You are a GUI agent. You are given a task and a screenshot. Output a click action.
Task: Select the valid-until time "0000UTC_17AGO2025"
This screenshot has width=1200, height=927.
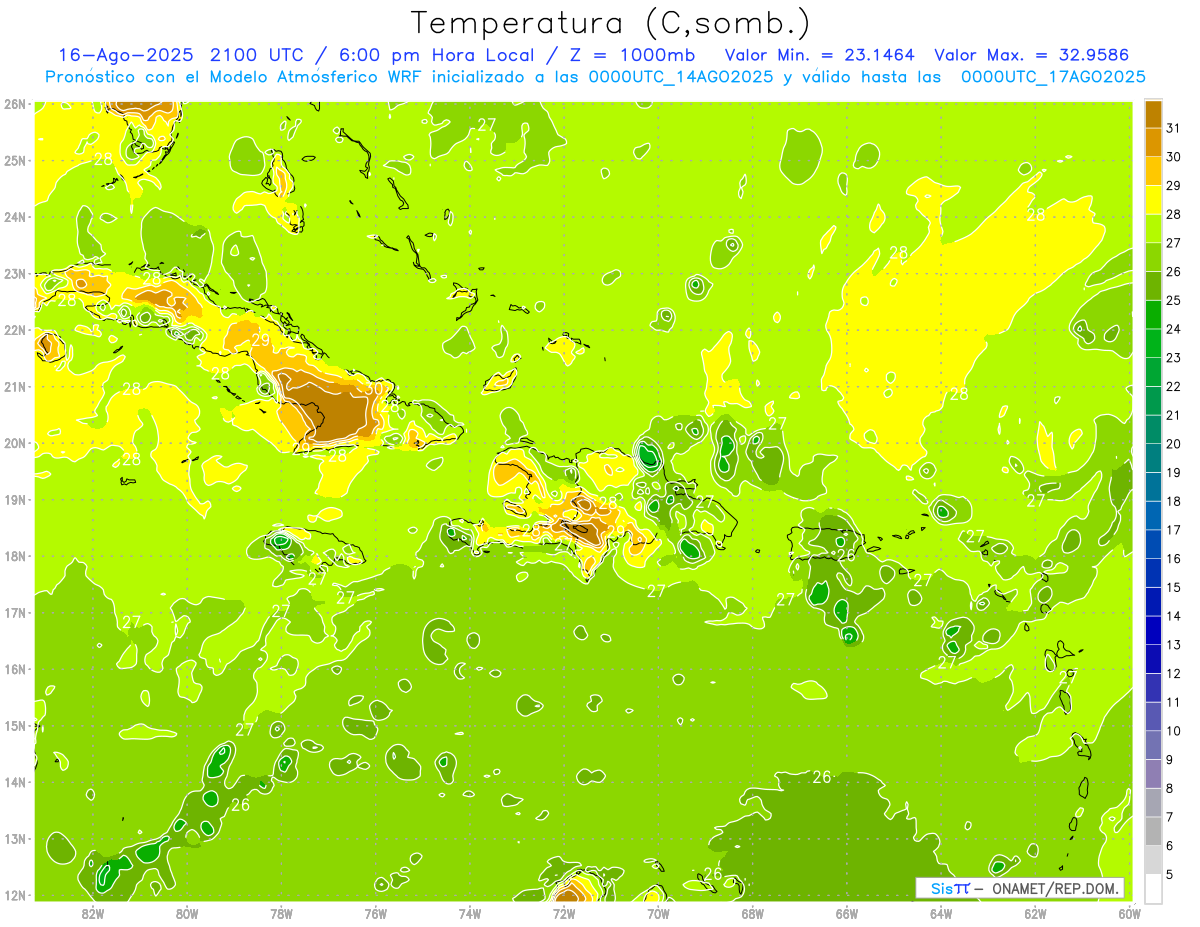(x=1053, y=77)
